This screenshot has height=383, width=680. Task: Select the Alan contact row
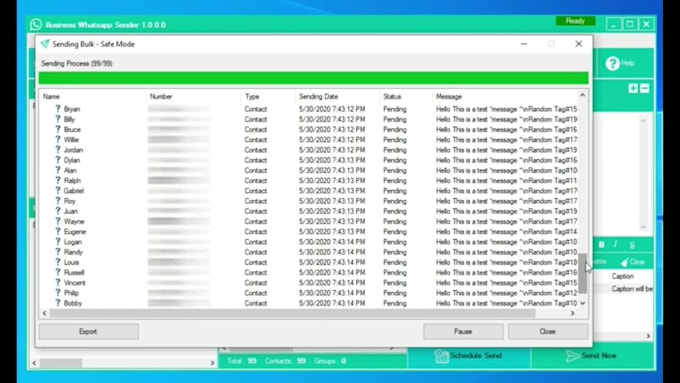(309, 170)
